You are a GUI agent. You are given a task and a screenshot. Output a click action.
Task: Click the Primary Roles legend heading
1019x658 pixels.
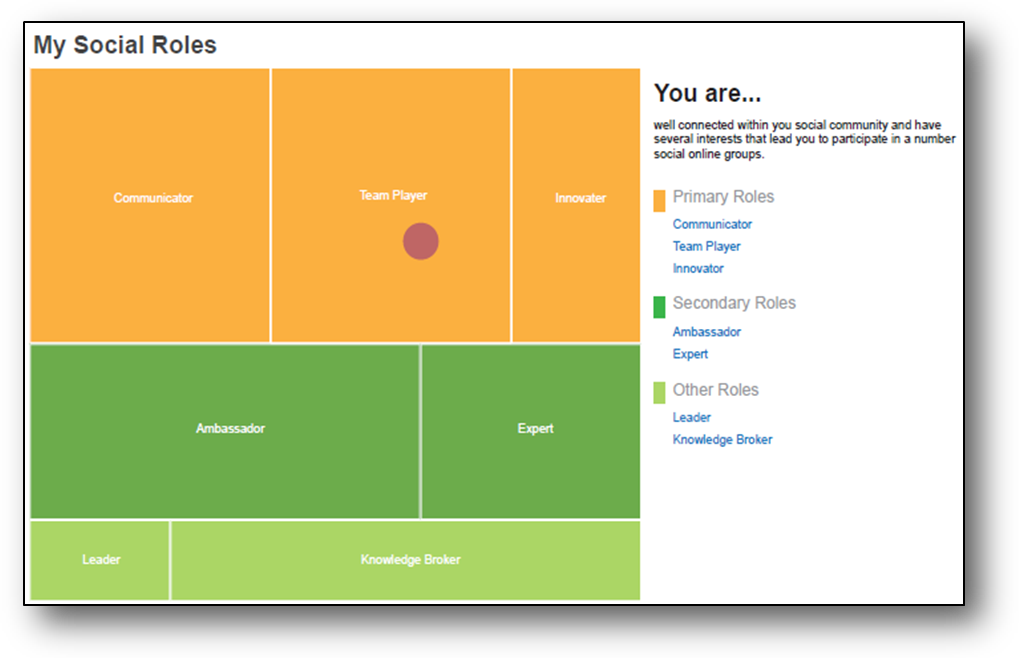[x=723, y=197]
